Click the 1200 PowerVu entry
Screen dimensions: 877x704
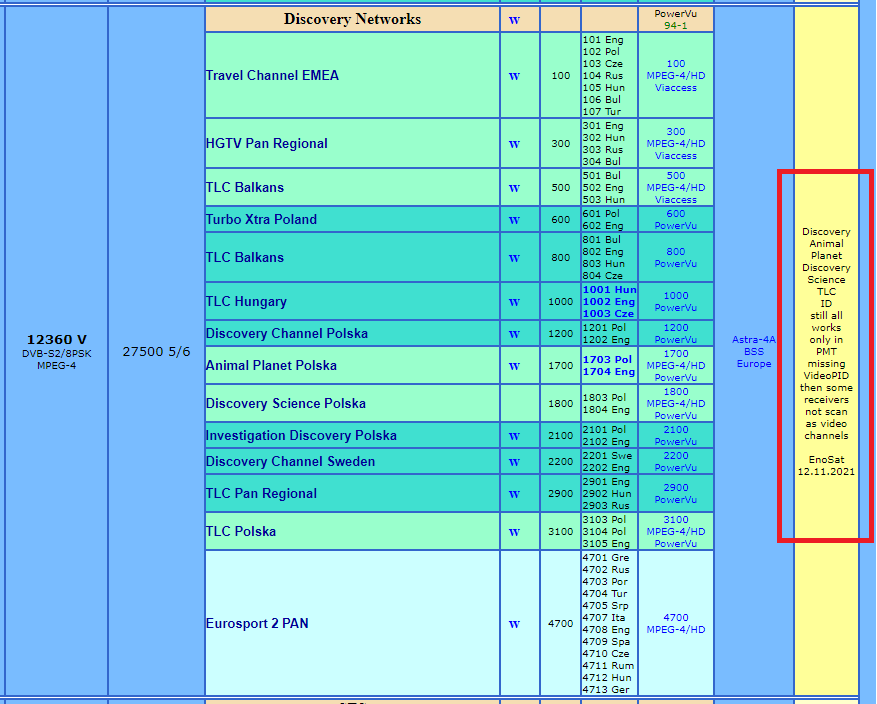[x=676, y=333]
